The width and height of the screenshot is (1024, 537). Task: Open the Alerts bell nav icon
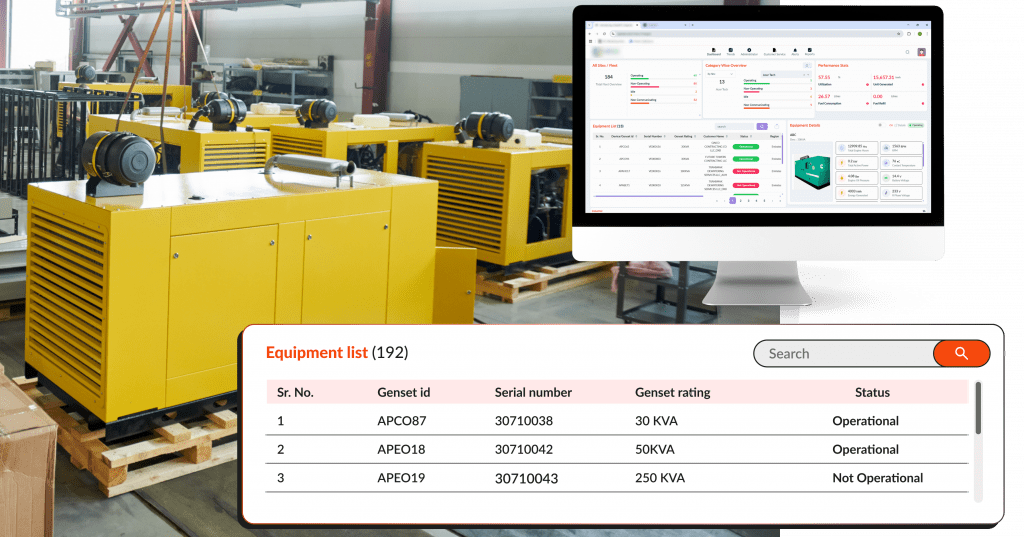tap(797, 51)
